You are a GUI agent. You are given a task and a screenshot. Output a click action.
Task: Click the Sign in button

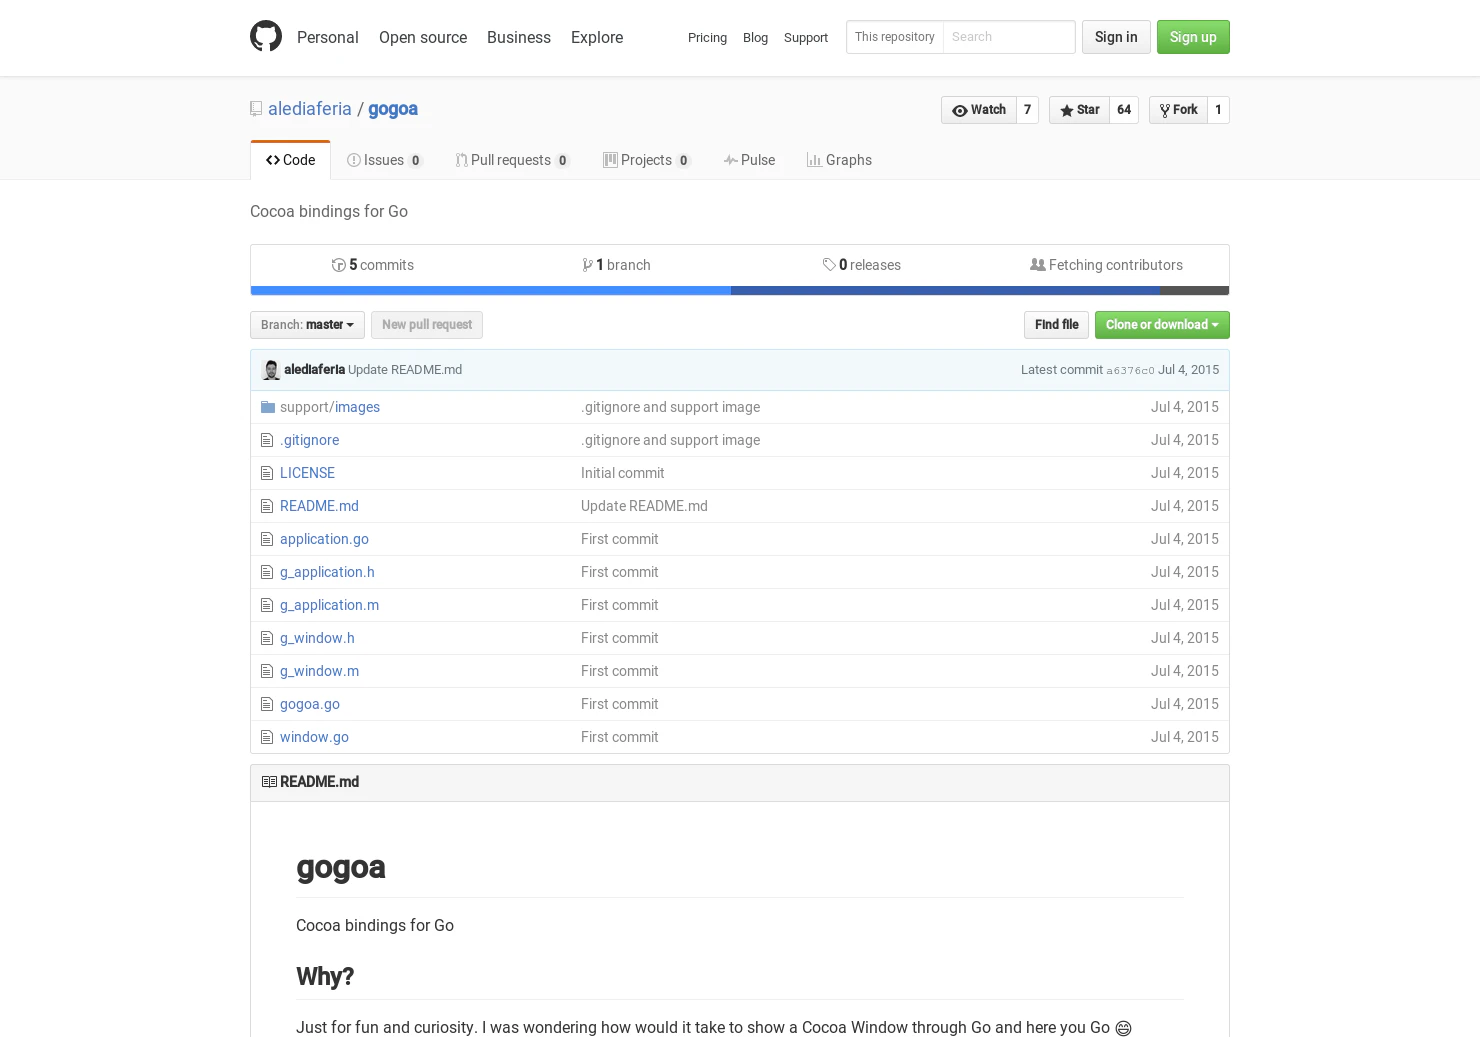tap(1116, 37)
